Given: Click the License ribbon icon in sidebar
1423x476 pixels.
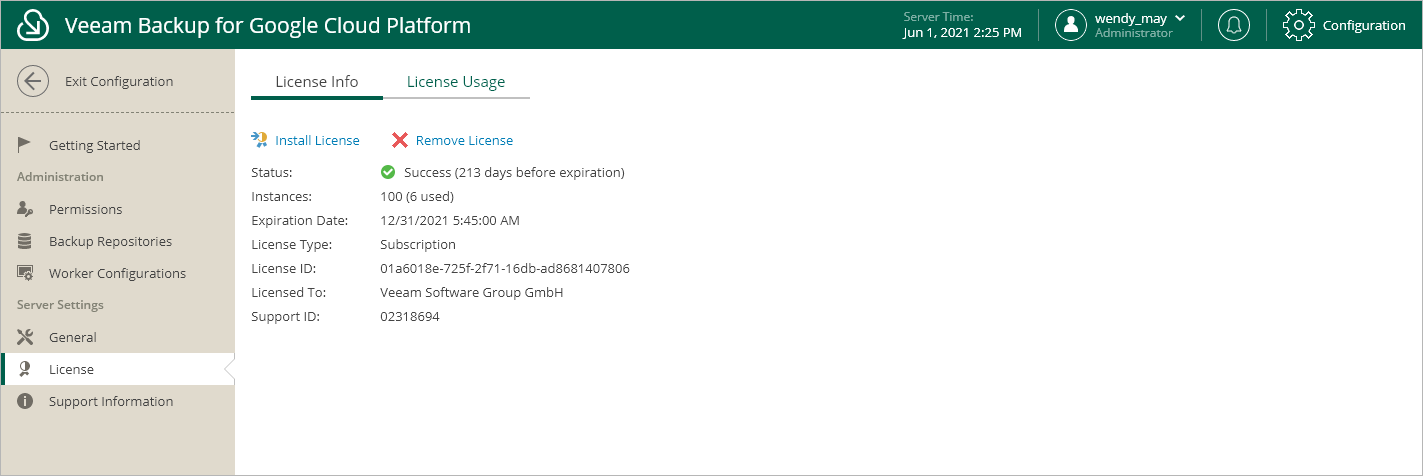Looking at the screenshot, I should point(25,369).
